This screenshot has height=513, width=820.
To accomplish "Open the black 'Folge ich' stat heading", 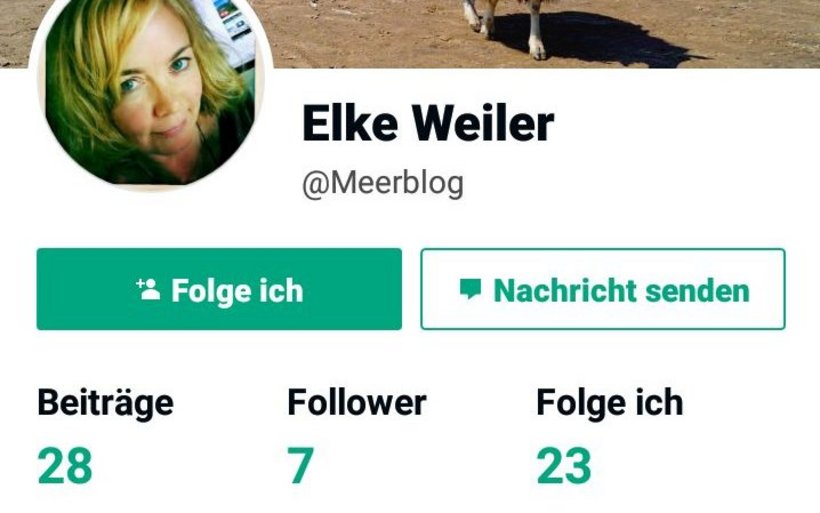I will click(x=610, y=404).
